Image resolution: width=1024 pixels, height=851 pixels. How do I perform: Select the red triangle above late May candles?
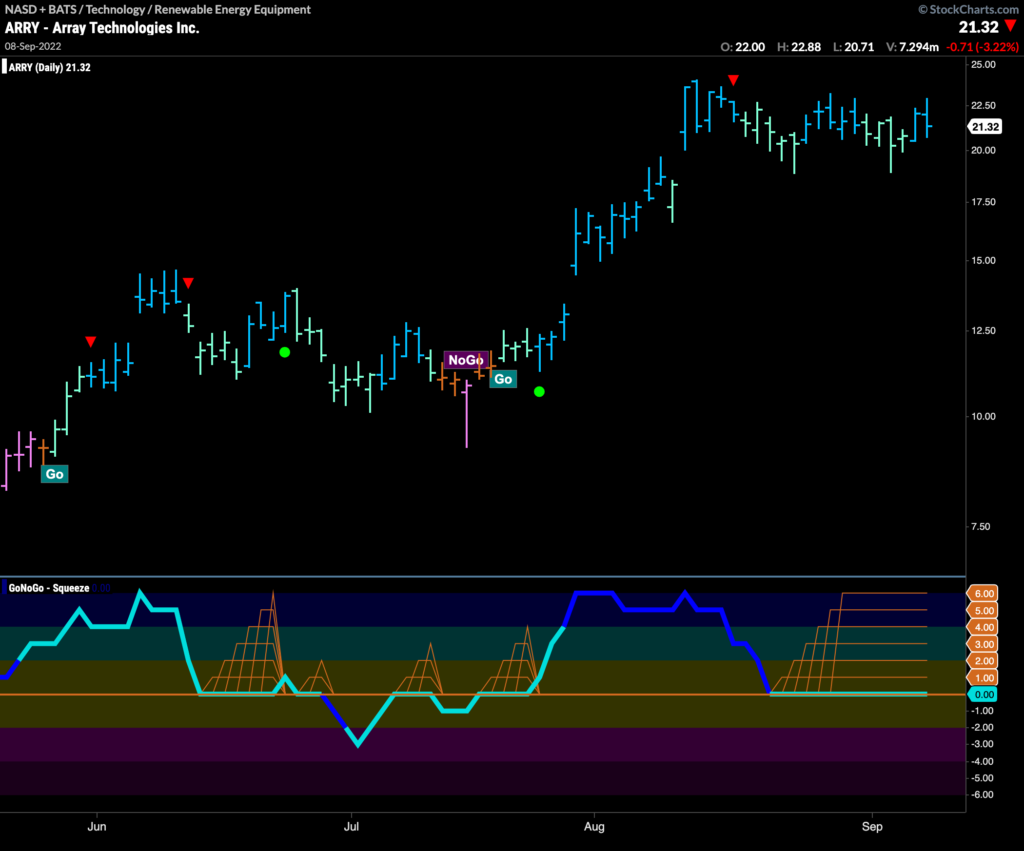click(x=91, y=341)
